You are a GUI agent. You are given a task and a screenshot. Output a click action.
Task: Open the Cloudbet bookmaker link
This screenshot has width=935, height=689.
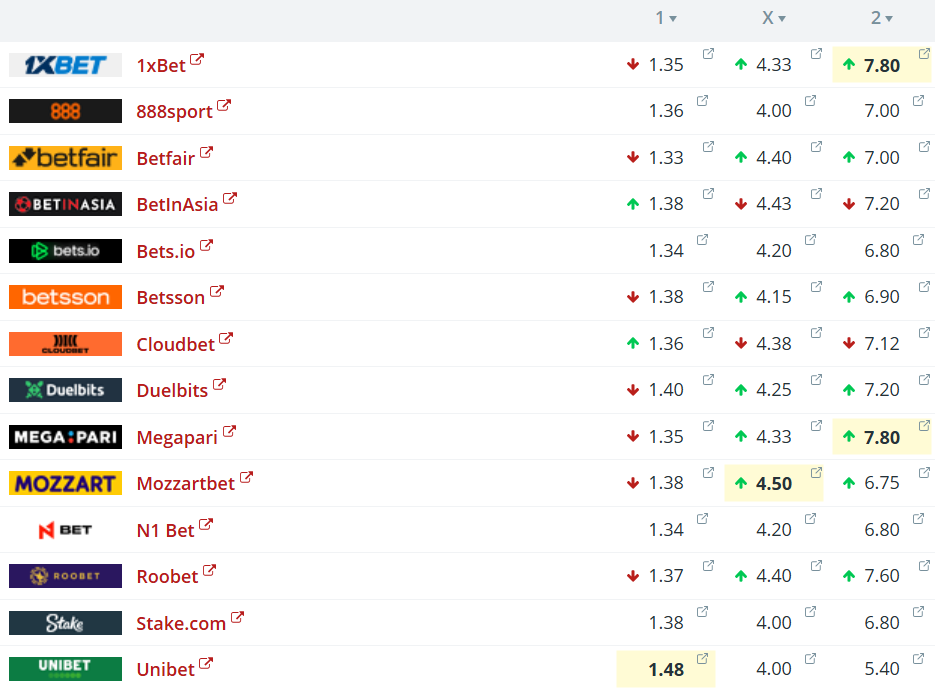(175, 344)
